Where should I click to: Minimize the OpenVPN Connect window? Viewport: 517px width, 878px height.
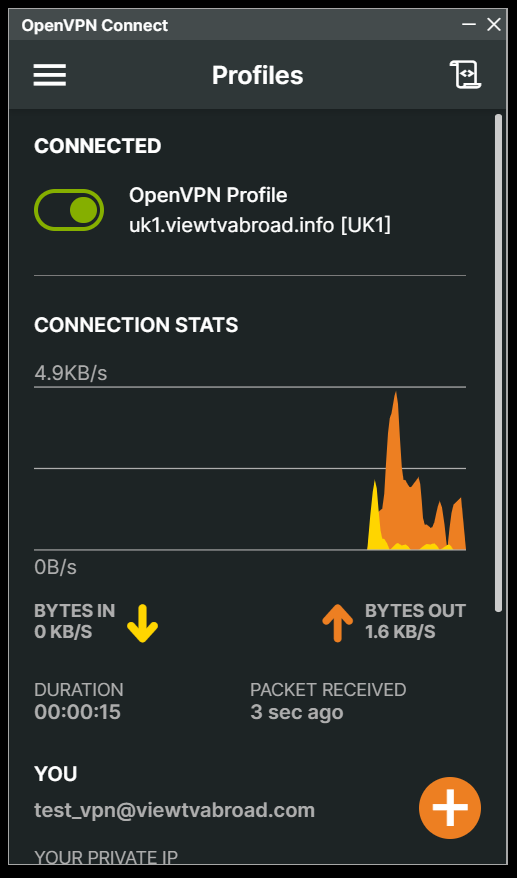[469, 25]
